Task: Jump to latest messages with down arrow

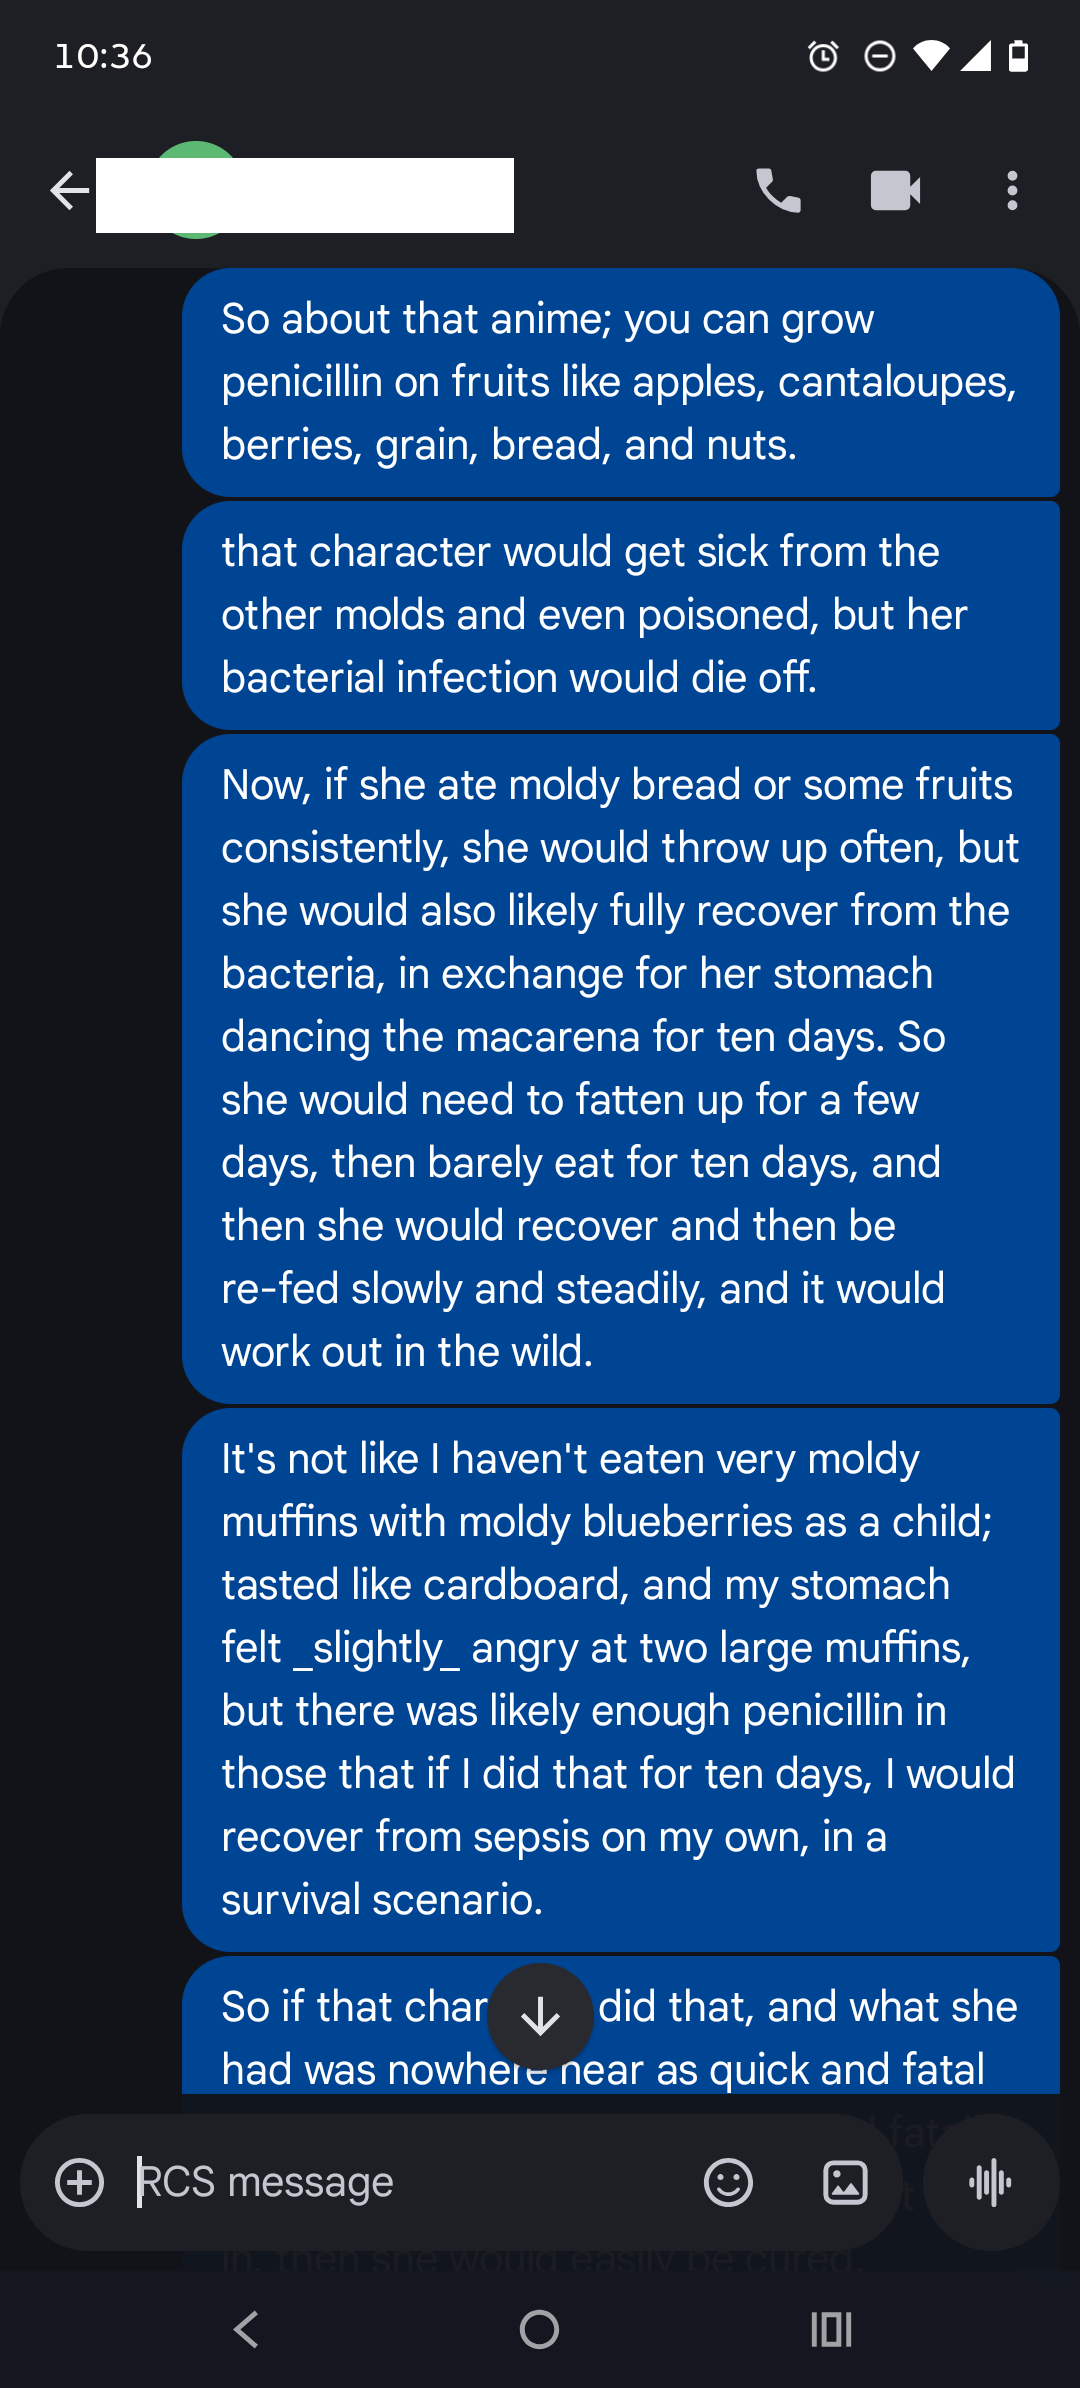Action: [540, 2016]
